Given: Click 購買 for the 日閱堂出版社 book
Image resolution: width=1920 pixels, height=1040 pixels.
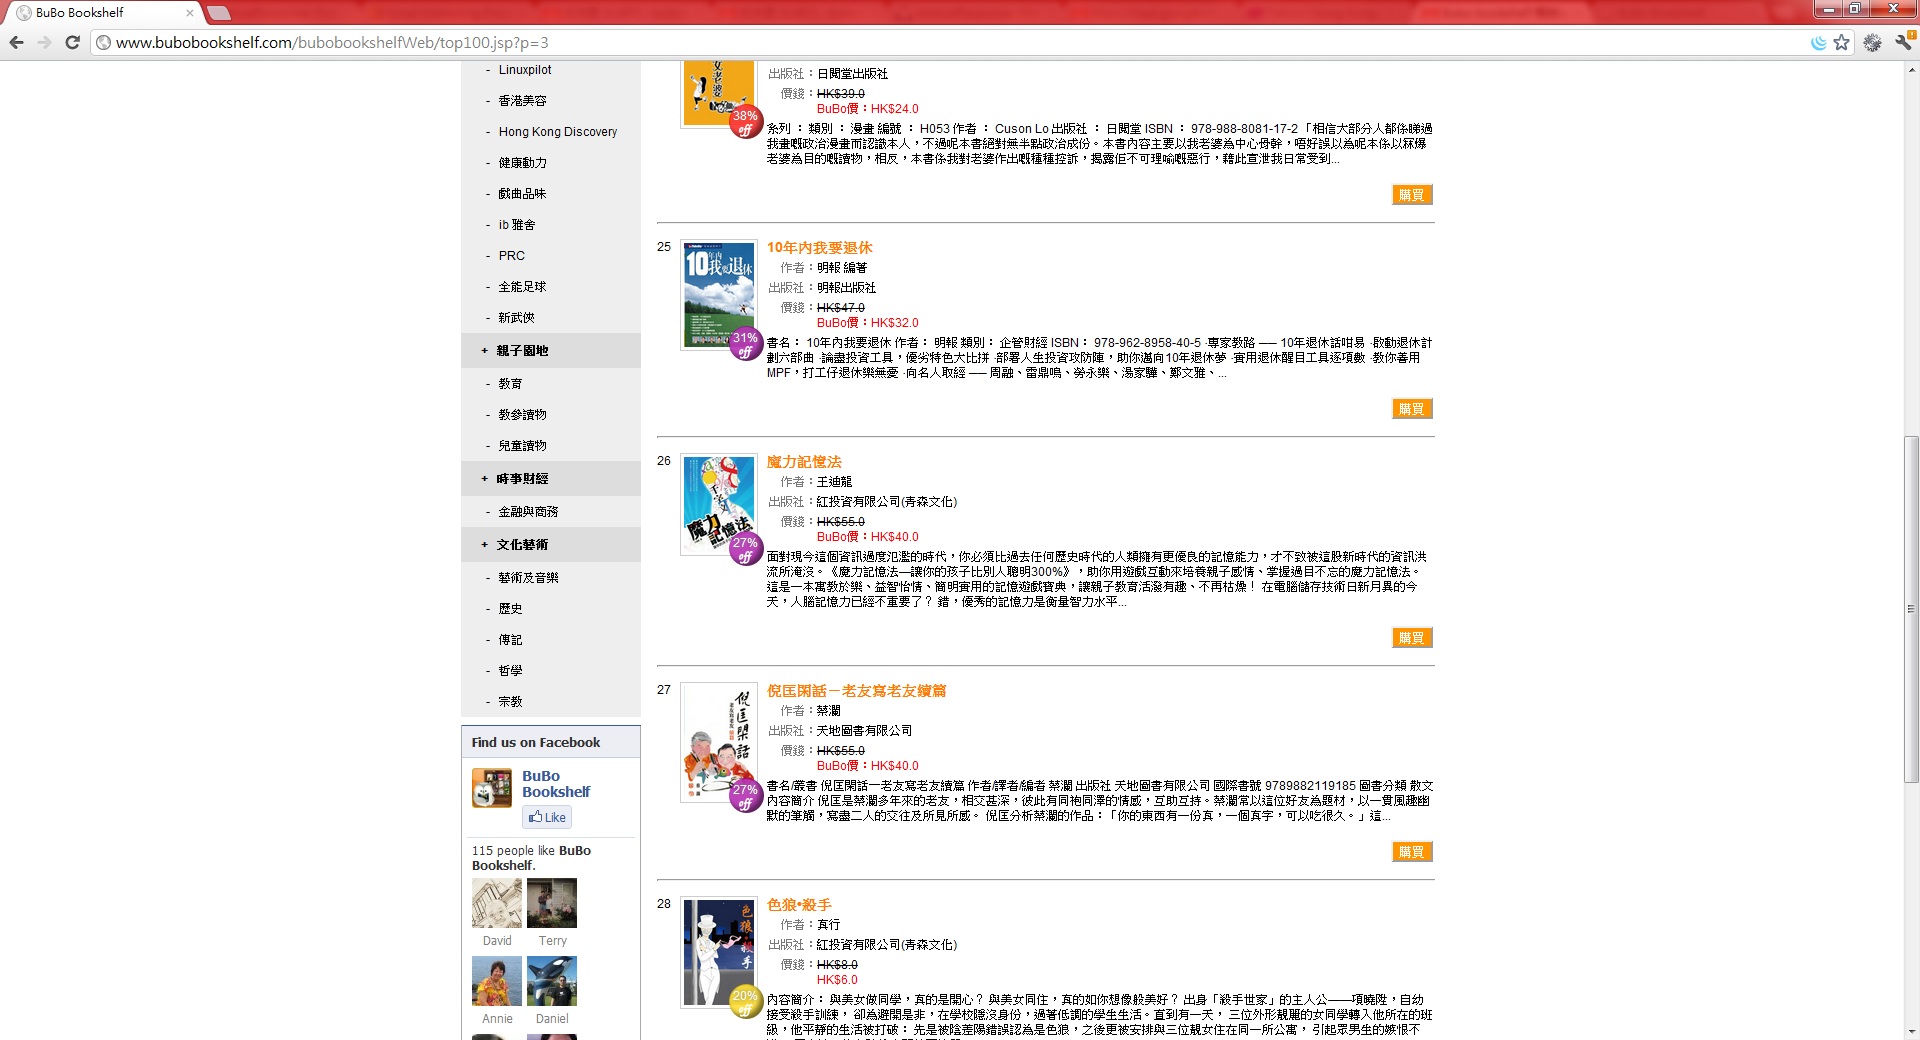Looking at the screenshot, I should point(1412,195).
